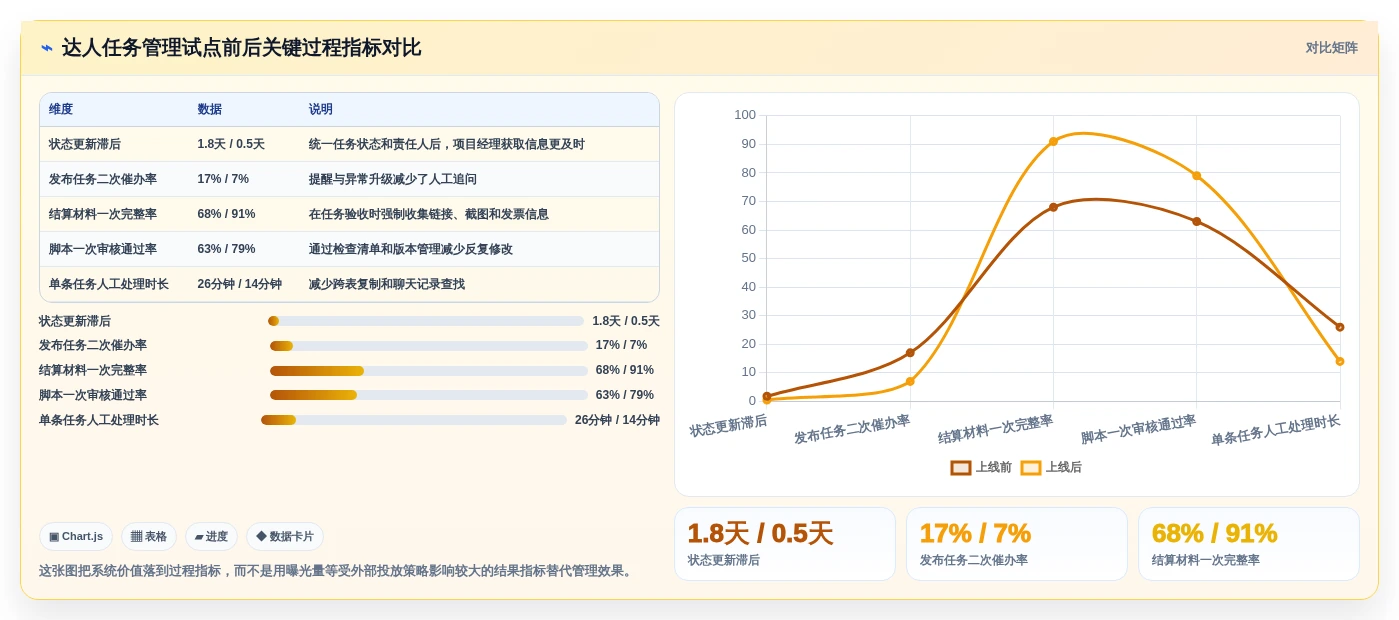
Task: Click 上线后 data point at 发布任务二次催办率
Action: [910, 381]
